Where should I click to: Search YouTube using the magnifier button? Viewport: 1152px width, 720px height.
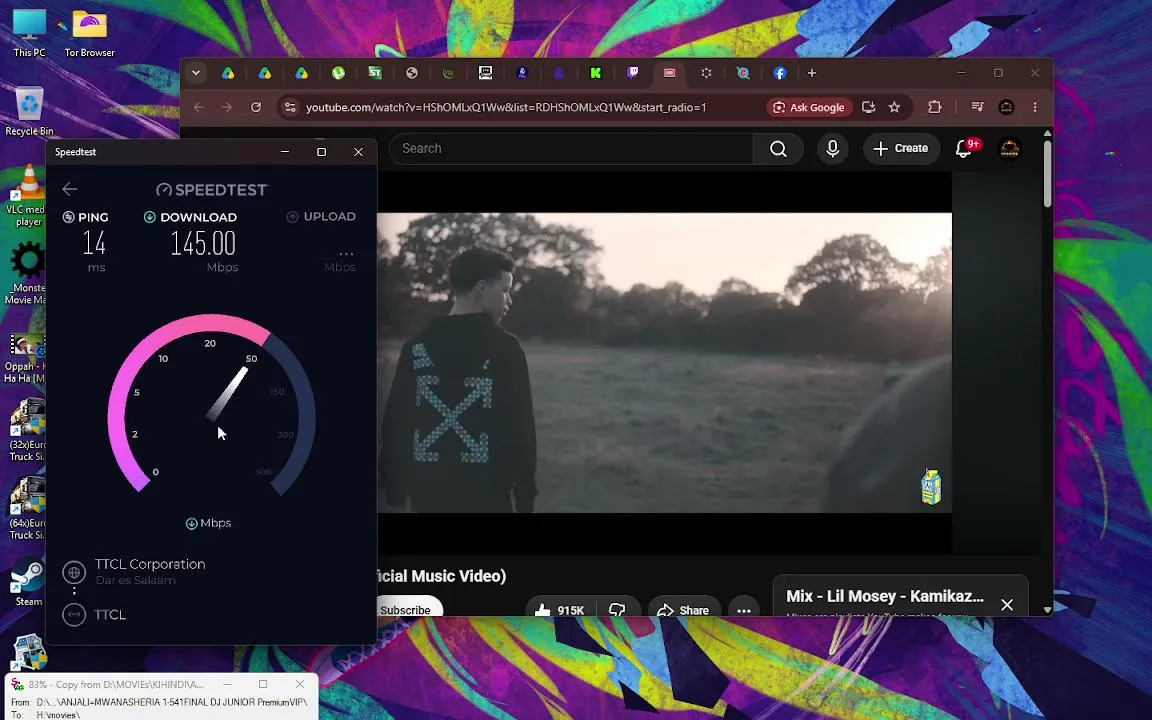(x=778, y=148)
